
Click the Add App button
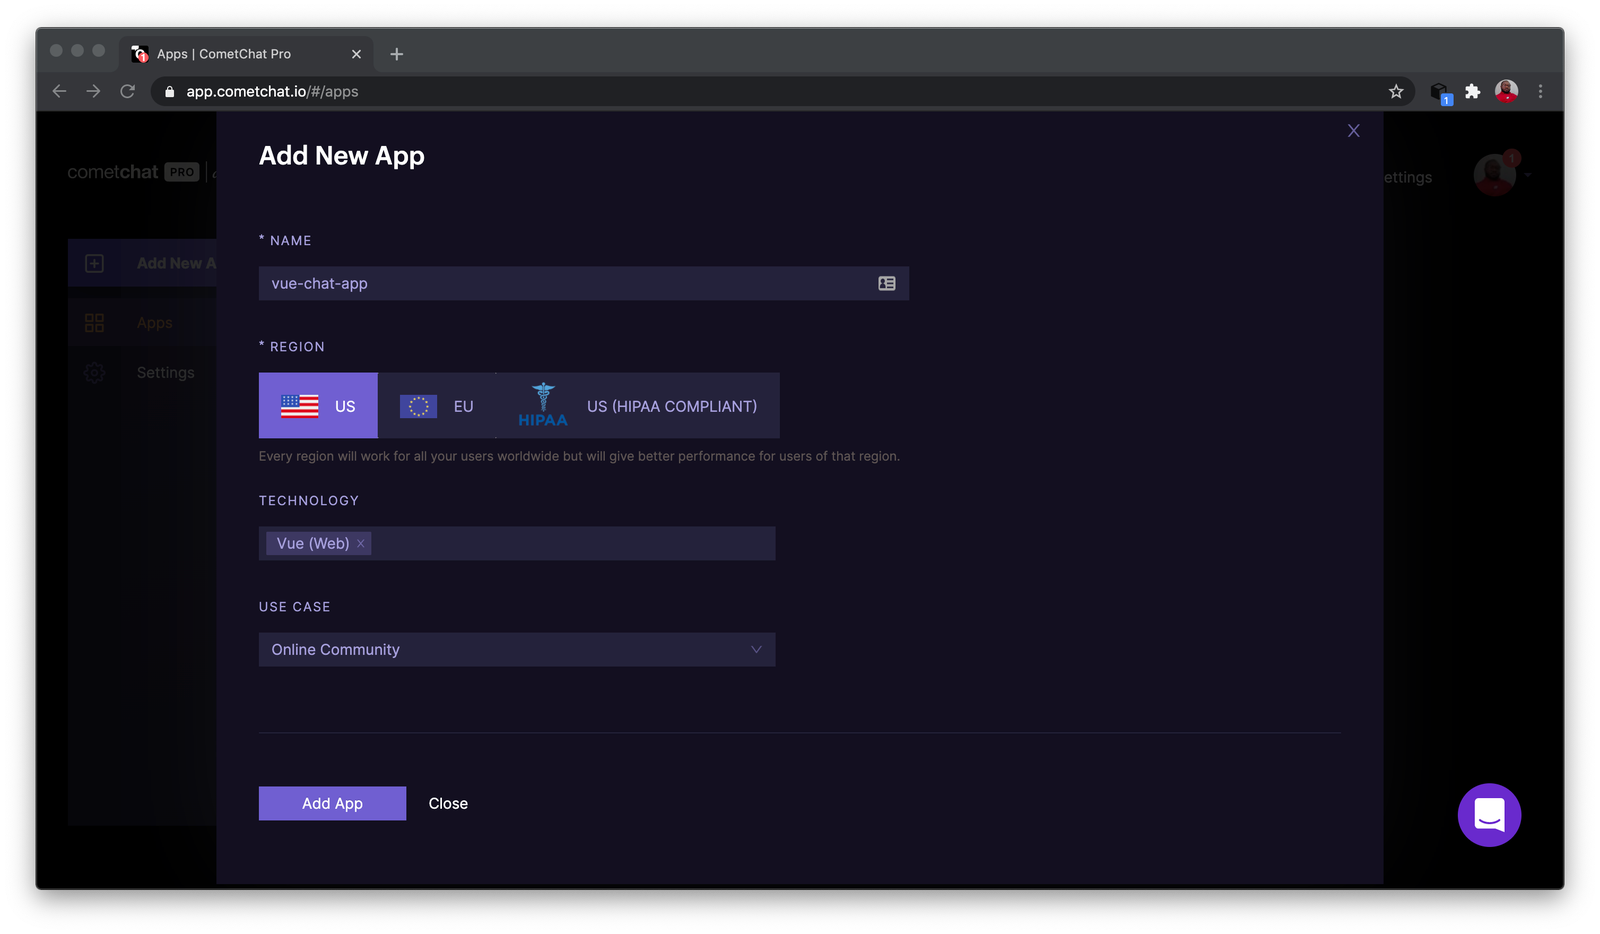click(x=332, y=803)
